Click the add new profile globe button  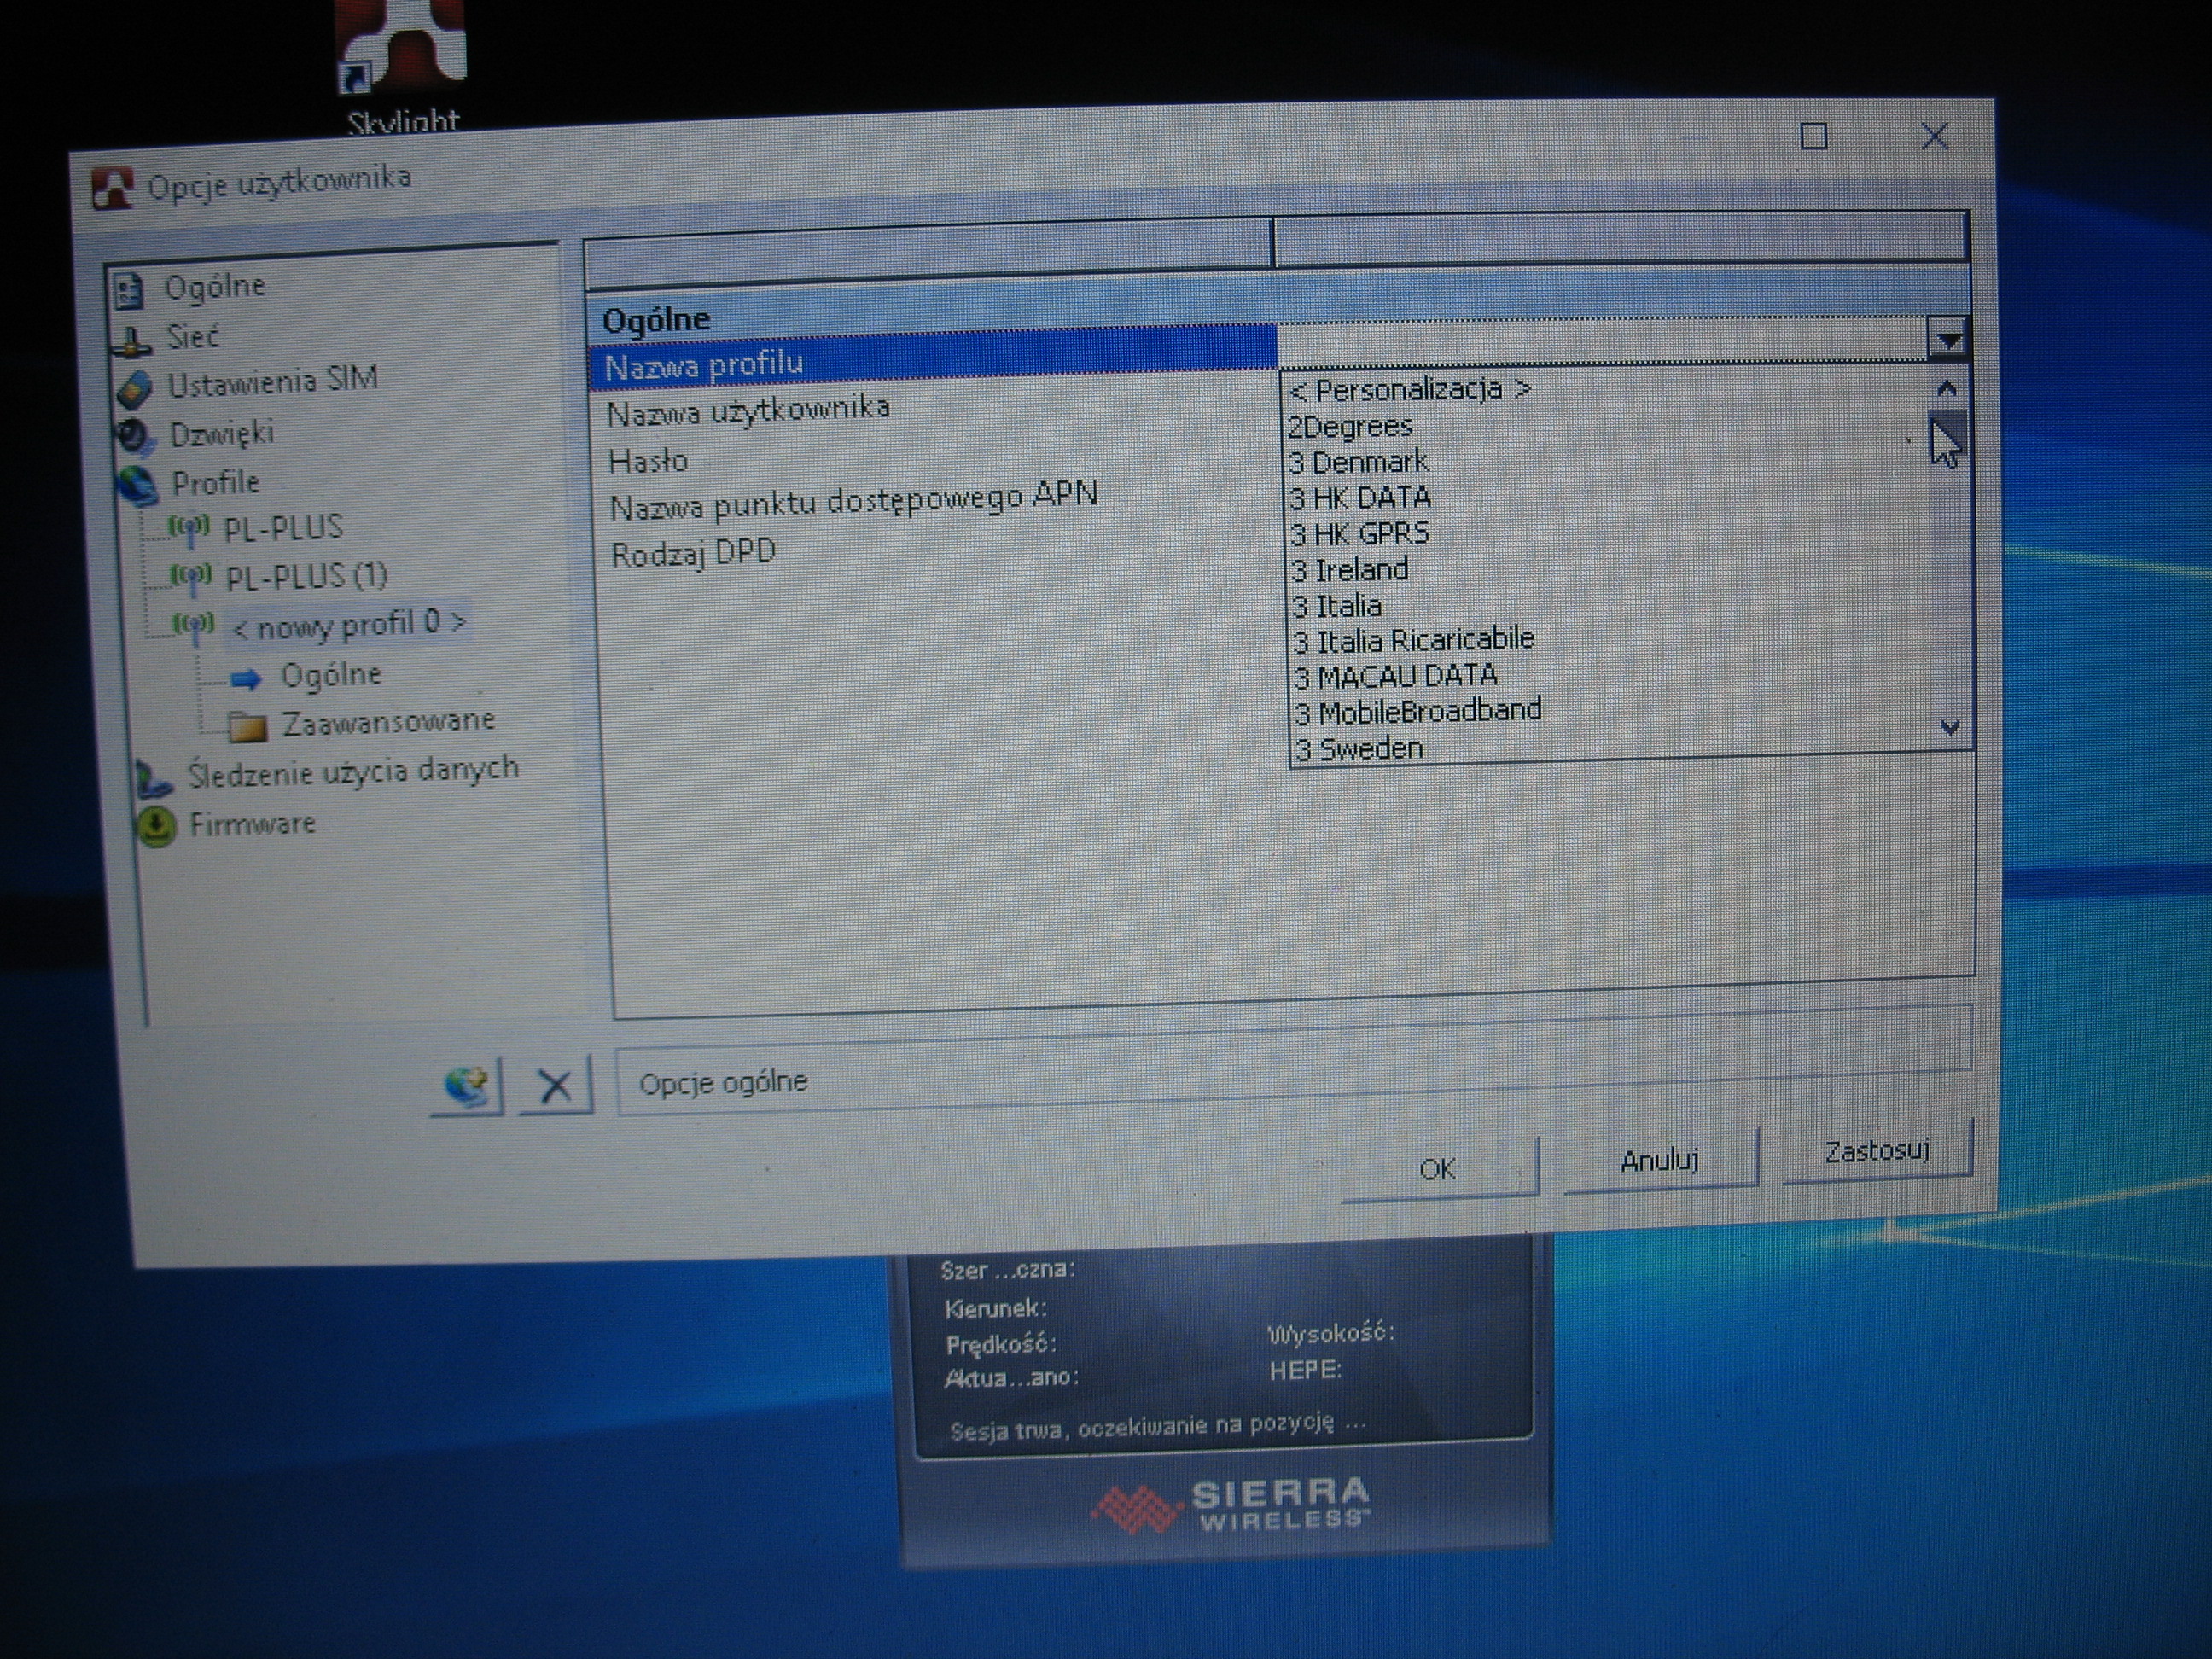pyautogui.click(x=467, y=1086)
